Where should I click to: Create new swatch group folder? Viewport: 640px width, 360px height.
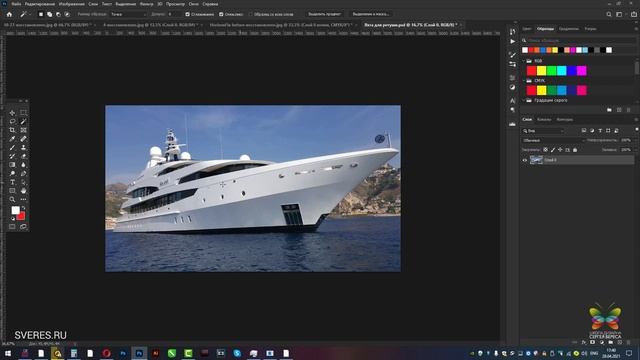609,110
